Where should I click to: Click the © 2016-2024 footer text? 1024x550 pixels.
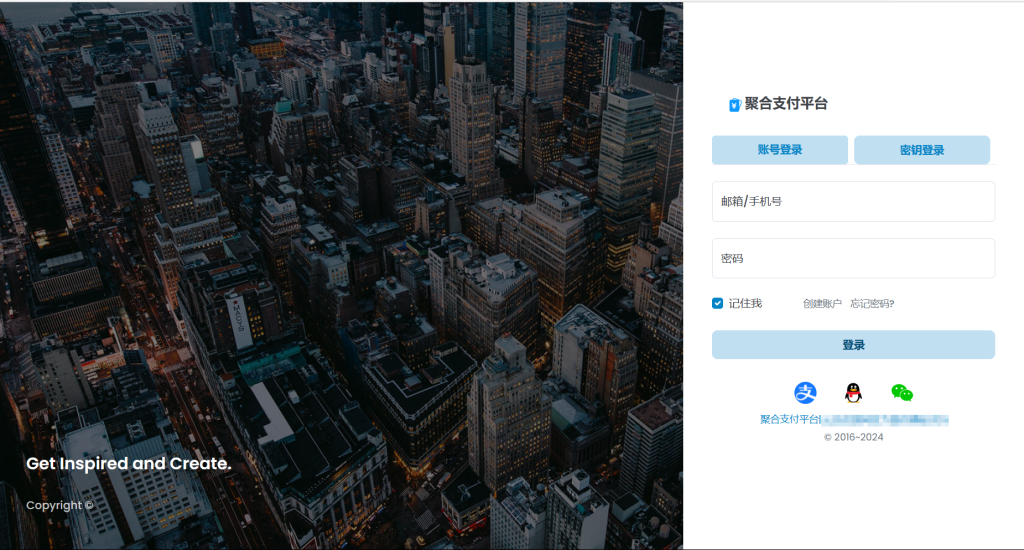point(854,437)
